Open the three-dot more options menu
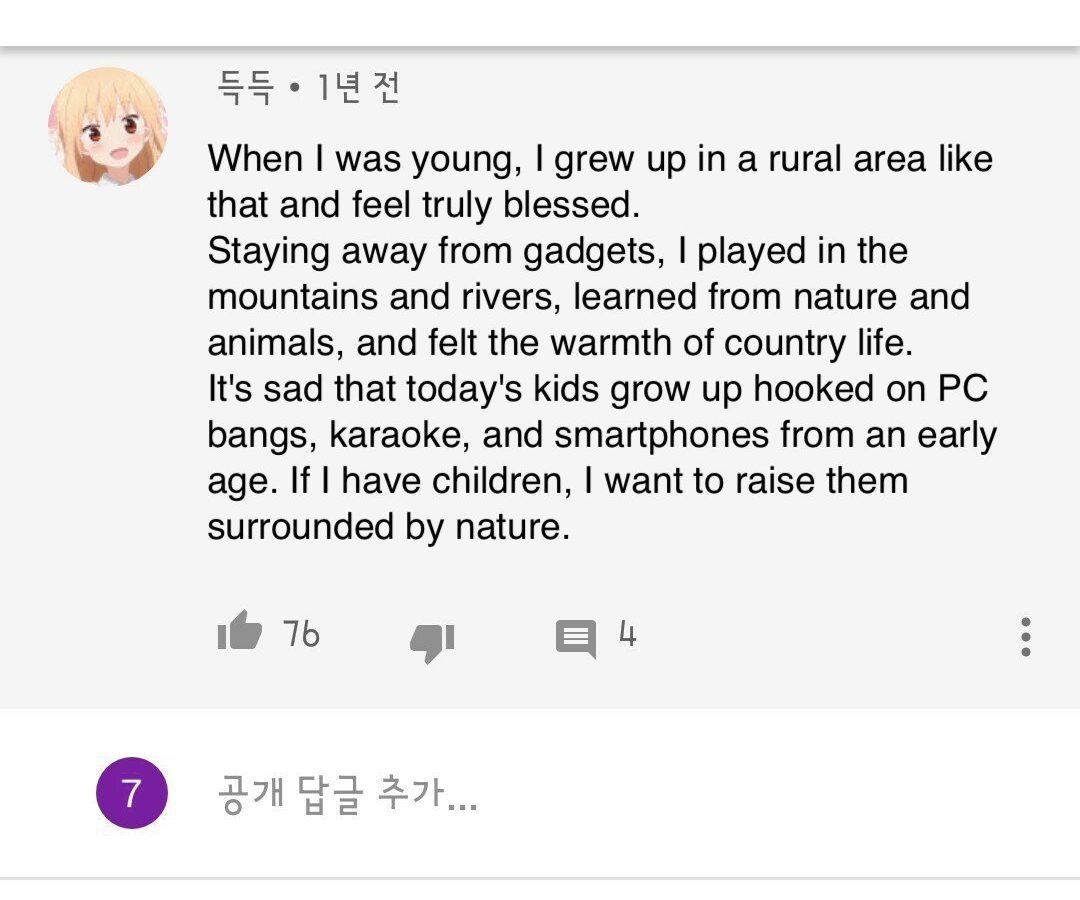 pyautogui.click(x=1025, y=636)
